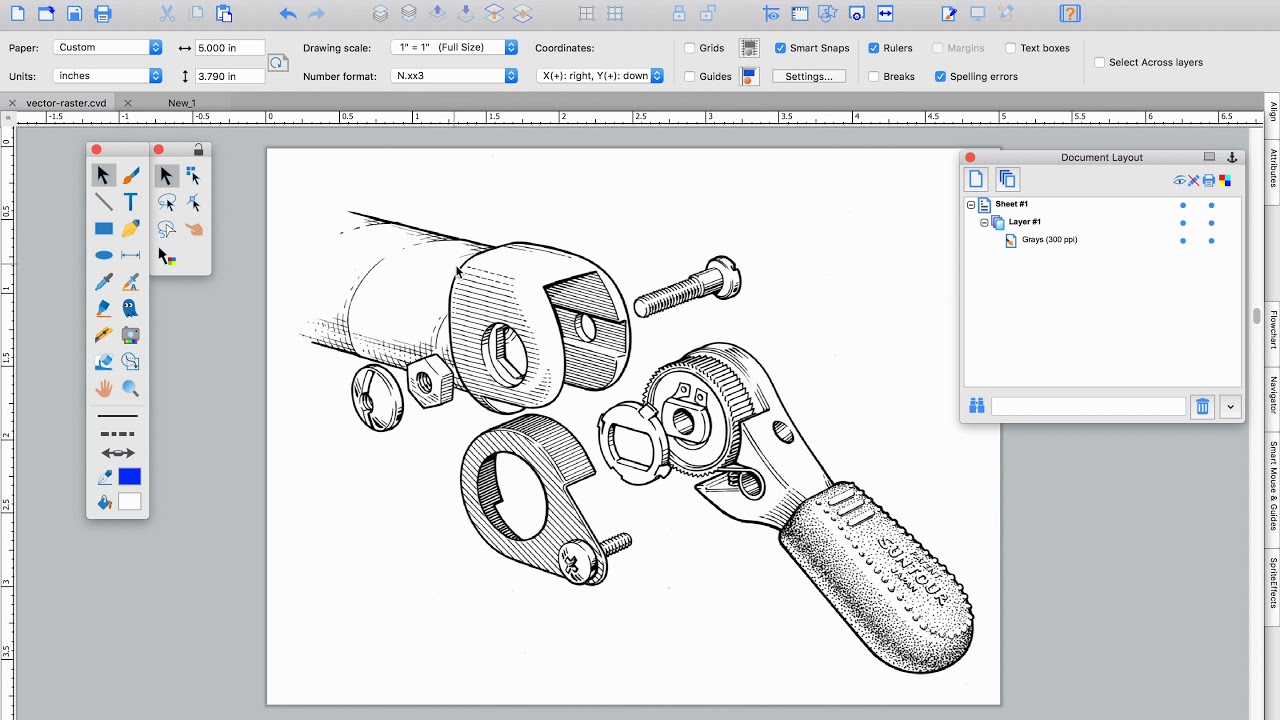This screenshot has height=720, width=1280.
Task: Select the Rectangle shape tool
Action: click(x=103, y=229)
